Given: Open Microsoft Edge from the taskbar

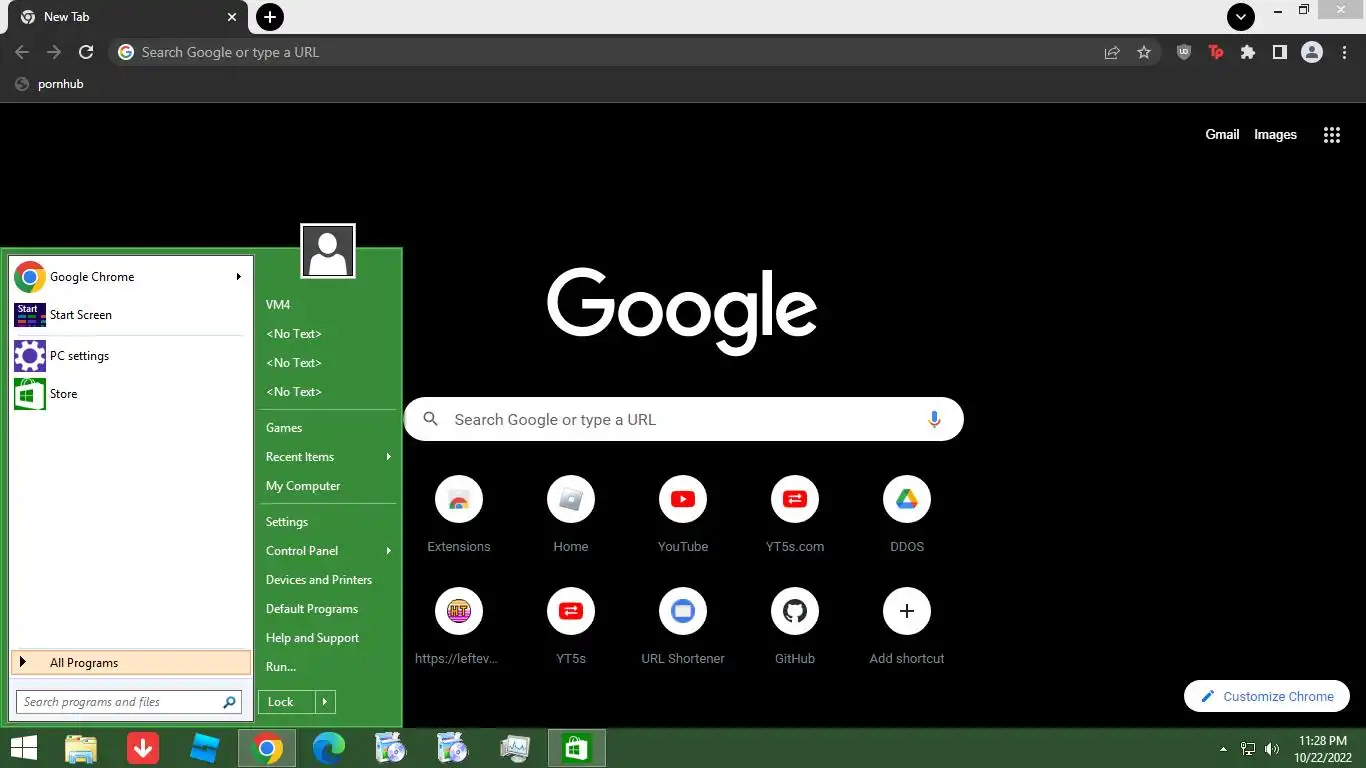Looking at the screenshot, I should tap(329, 748).
